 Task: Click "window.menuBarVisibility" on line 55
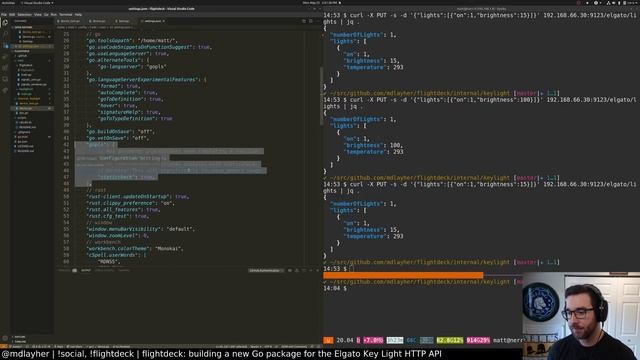tap(124, 229)
